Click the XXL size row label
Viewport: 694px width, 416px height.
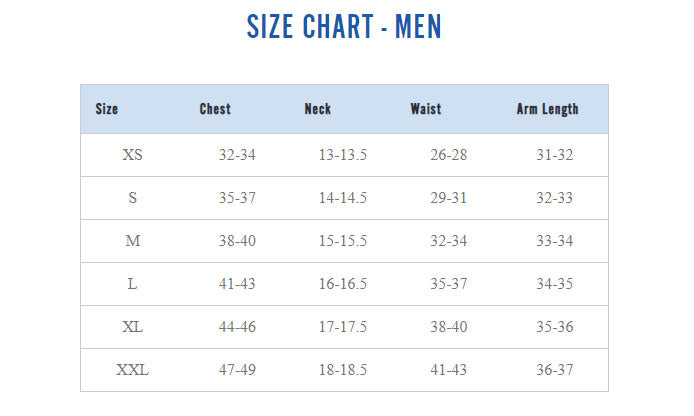pos(132,370)
